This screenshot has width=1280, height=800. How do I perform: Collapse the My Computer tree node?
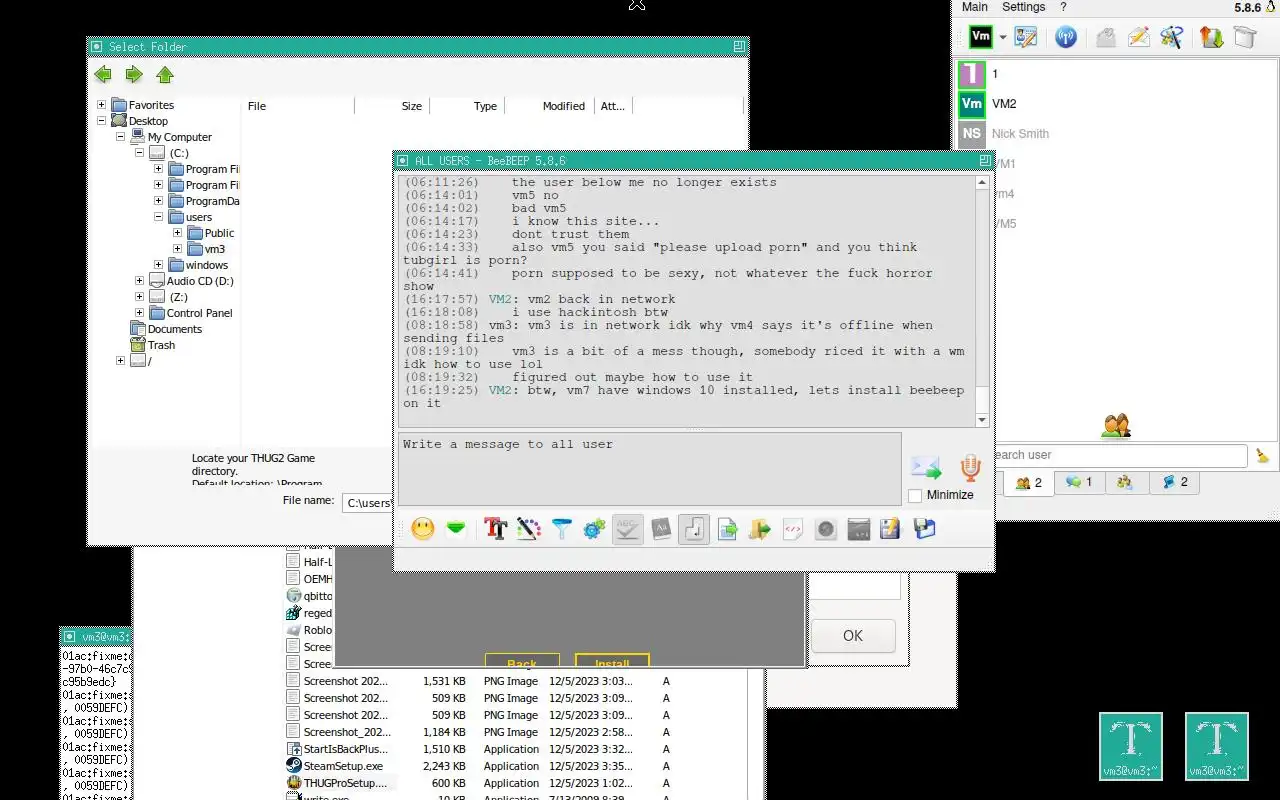pos(120,137)
